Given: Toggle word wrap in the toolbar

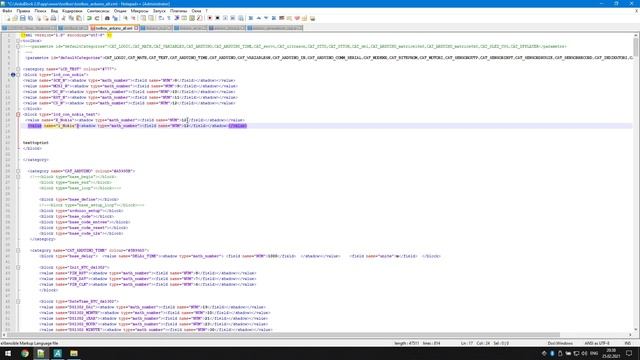Looking at the screenshot, I should click(161, 18).
